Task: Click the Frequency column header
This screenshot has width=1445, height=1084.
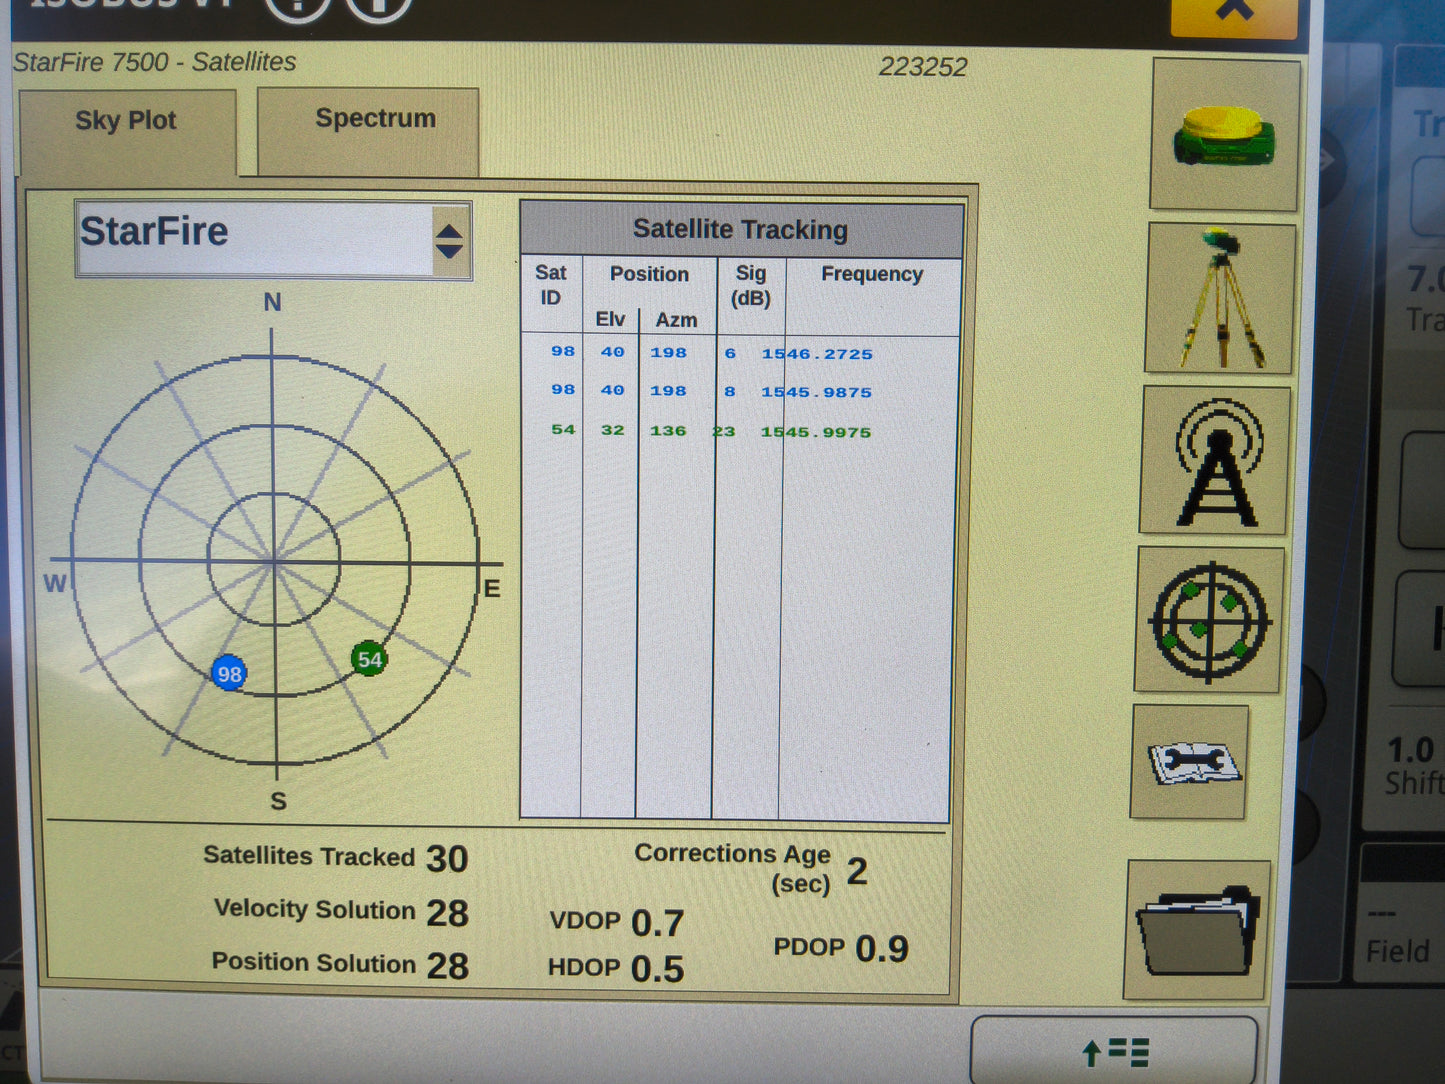Action: pyautogui.click(x=872, y=274)
